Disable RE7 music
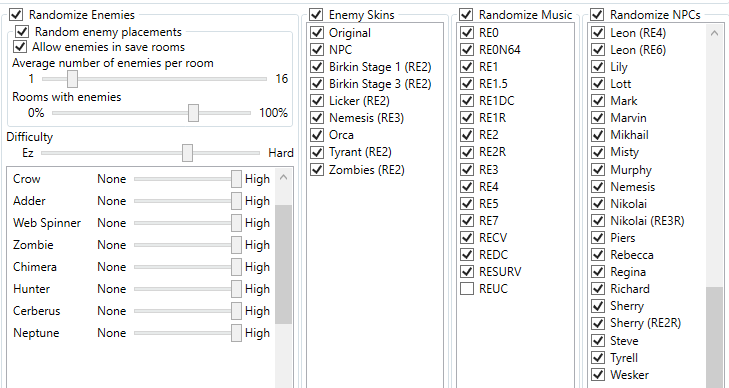Screen dimensions: 729x388 pos(467,221)
